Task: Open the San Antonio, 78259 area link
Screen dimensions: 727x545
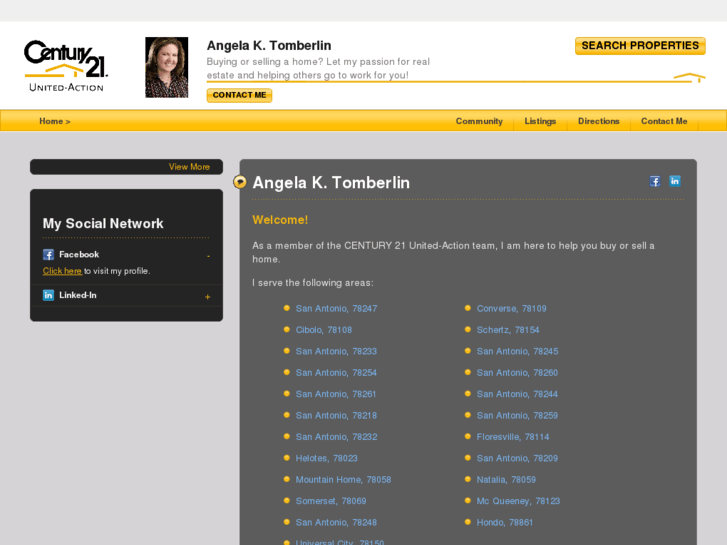Action: pos(517,415)
